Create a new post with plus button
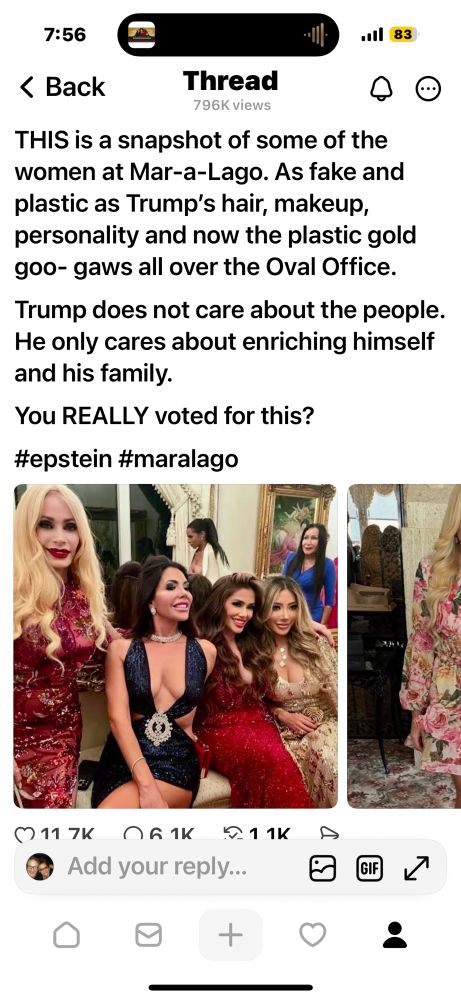This screenshot has height=1000, width=461. coord(230,935)
